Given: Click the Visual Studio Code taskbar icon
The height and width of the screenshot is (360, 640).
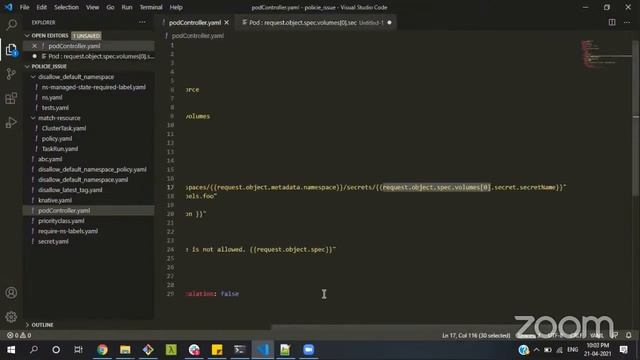Looking at the screenshot, I should point(262,350).
